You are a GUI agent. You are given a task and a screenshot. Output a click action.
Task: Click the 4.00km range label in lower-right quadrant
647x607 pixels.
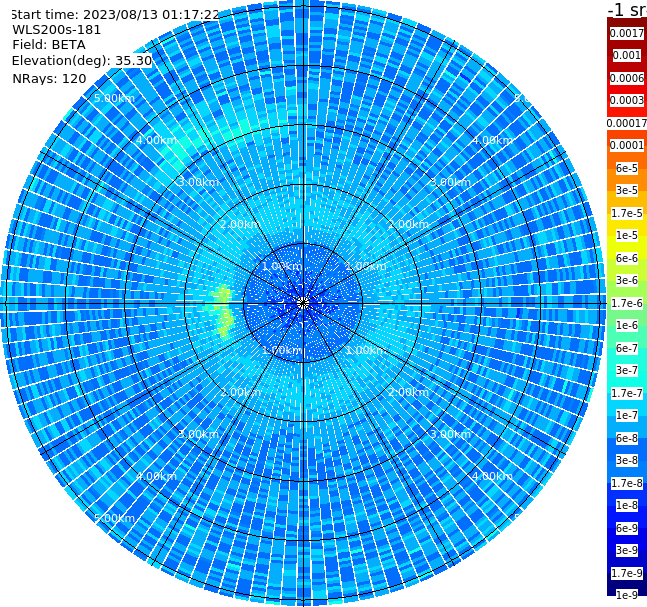tap(492, 476)
